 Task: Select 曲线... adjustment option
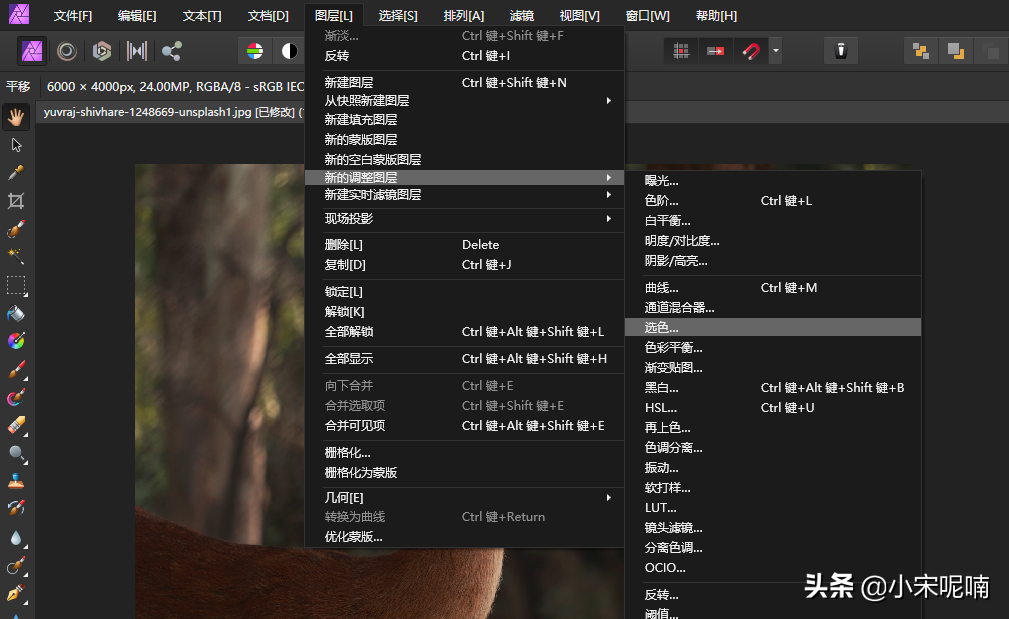coord(773,288)
